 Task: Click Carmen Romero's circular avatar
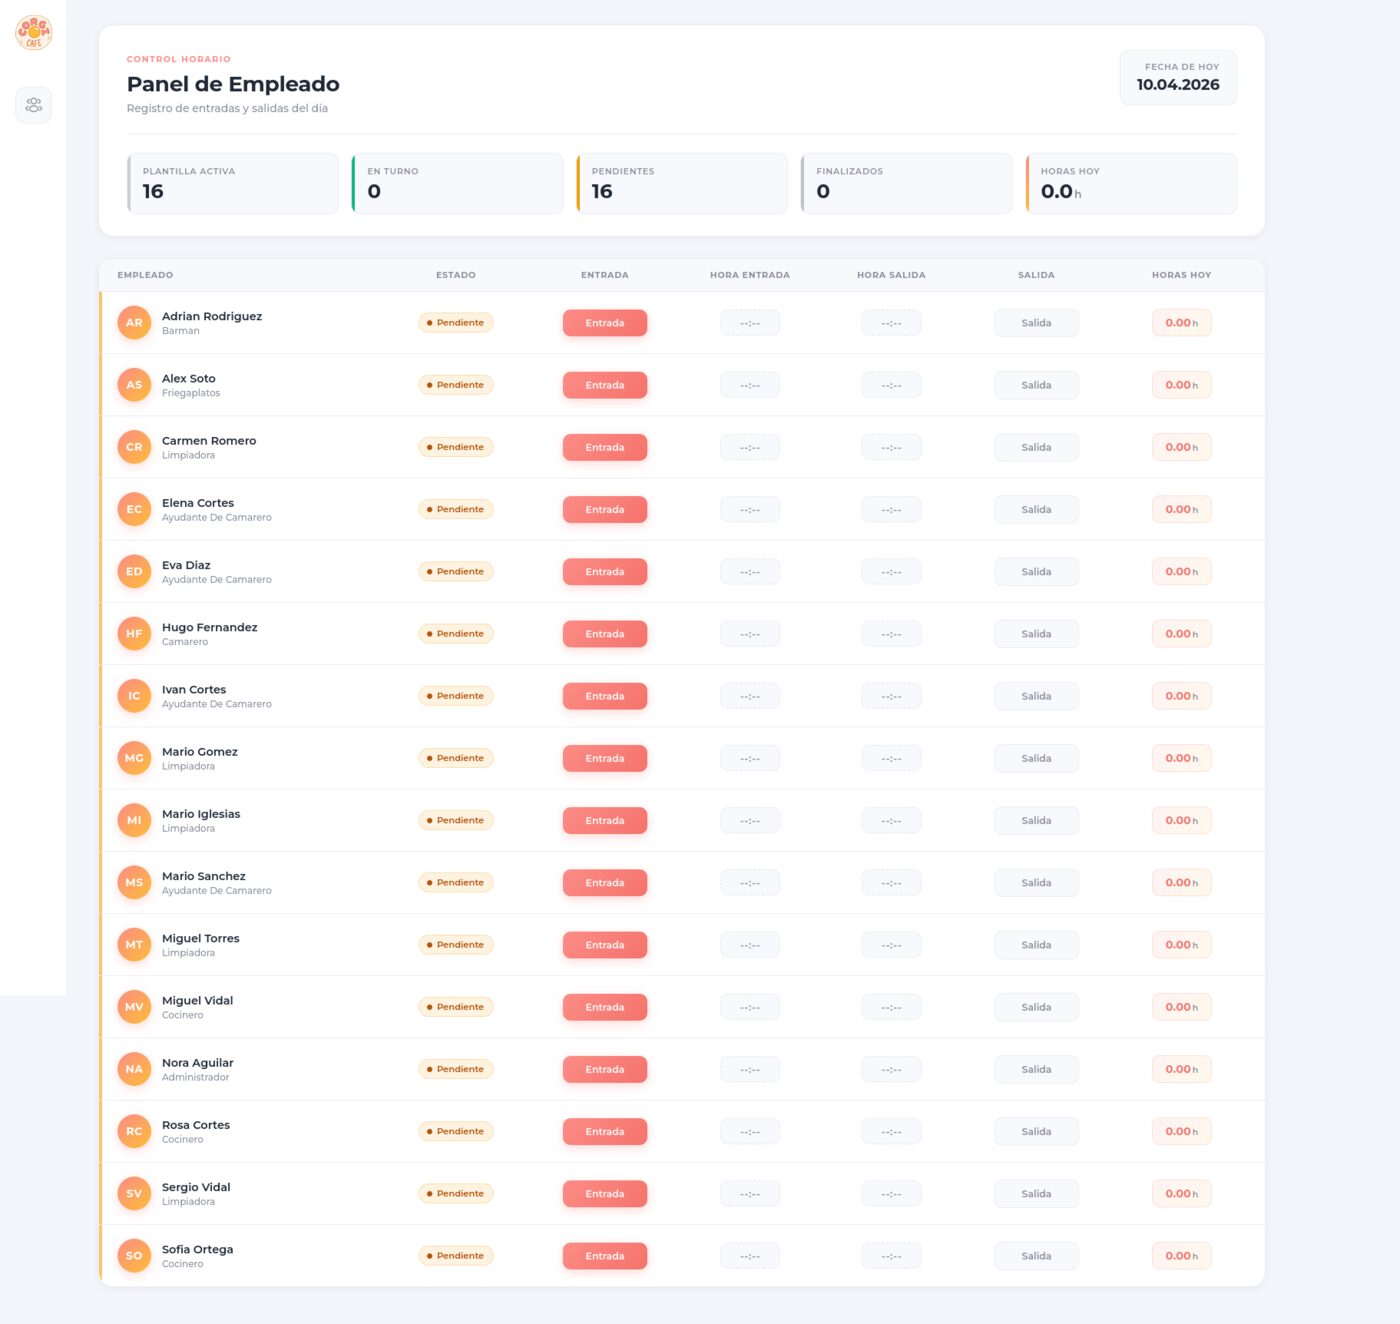[x=134, y=447]
